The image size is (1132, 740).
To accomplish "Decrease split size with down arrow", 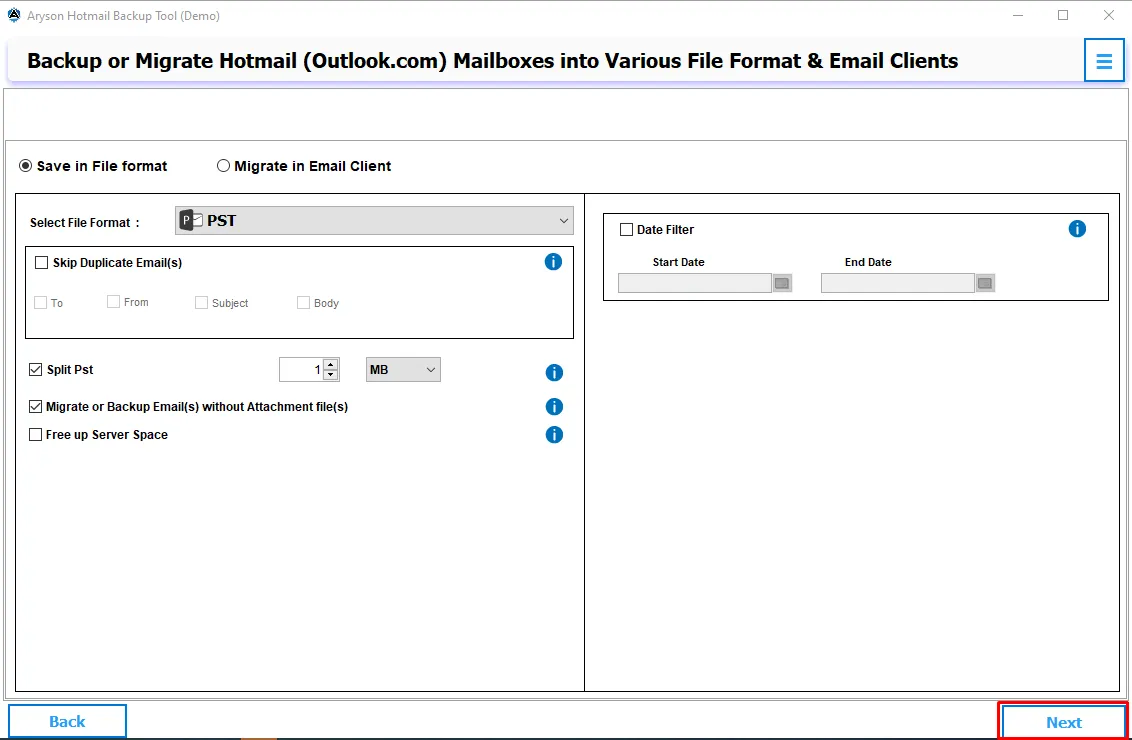I will coord(331,375).
